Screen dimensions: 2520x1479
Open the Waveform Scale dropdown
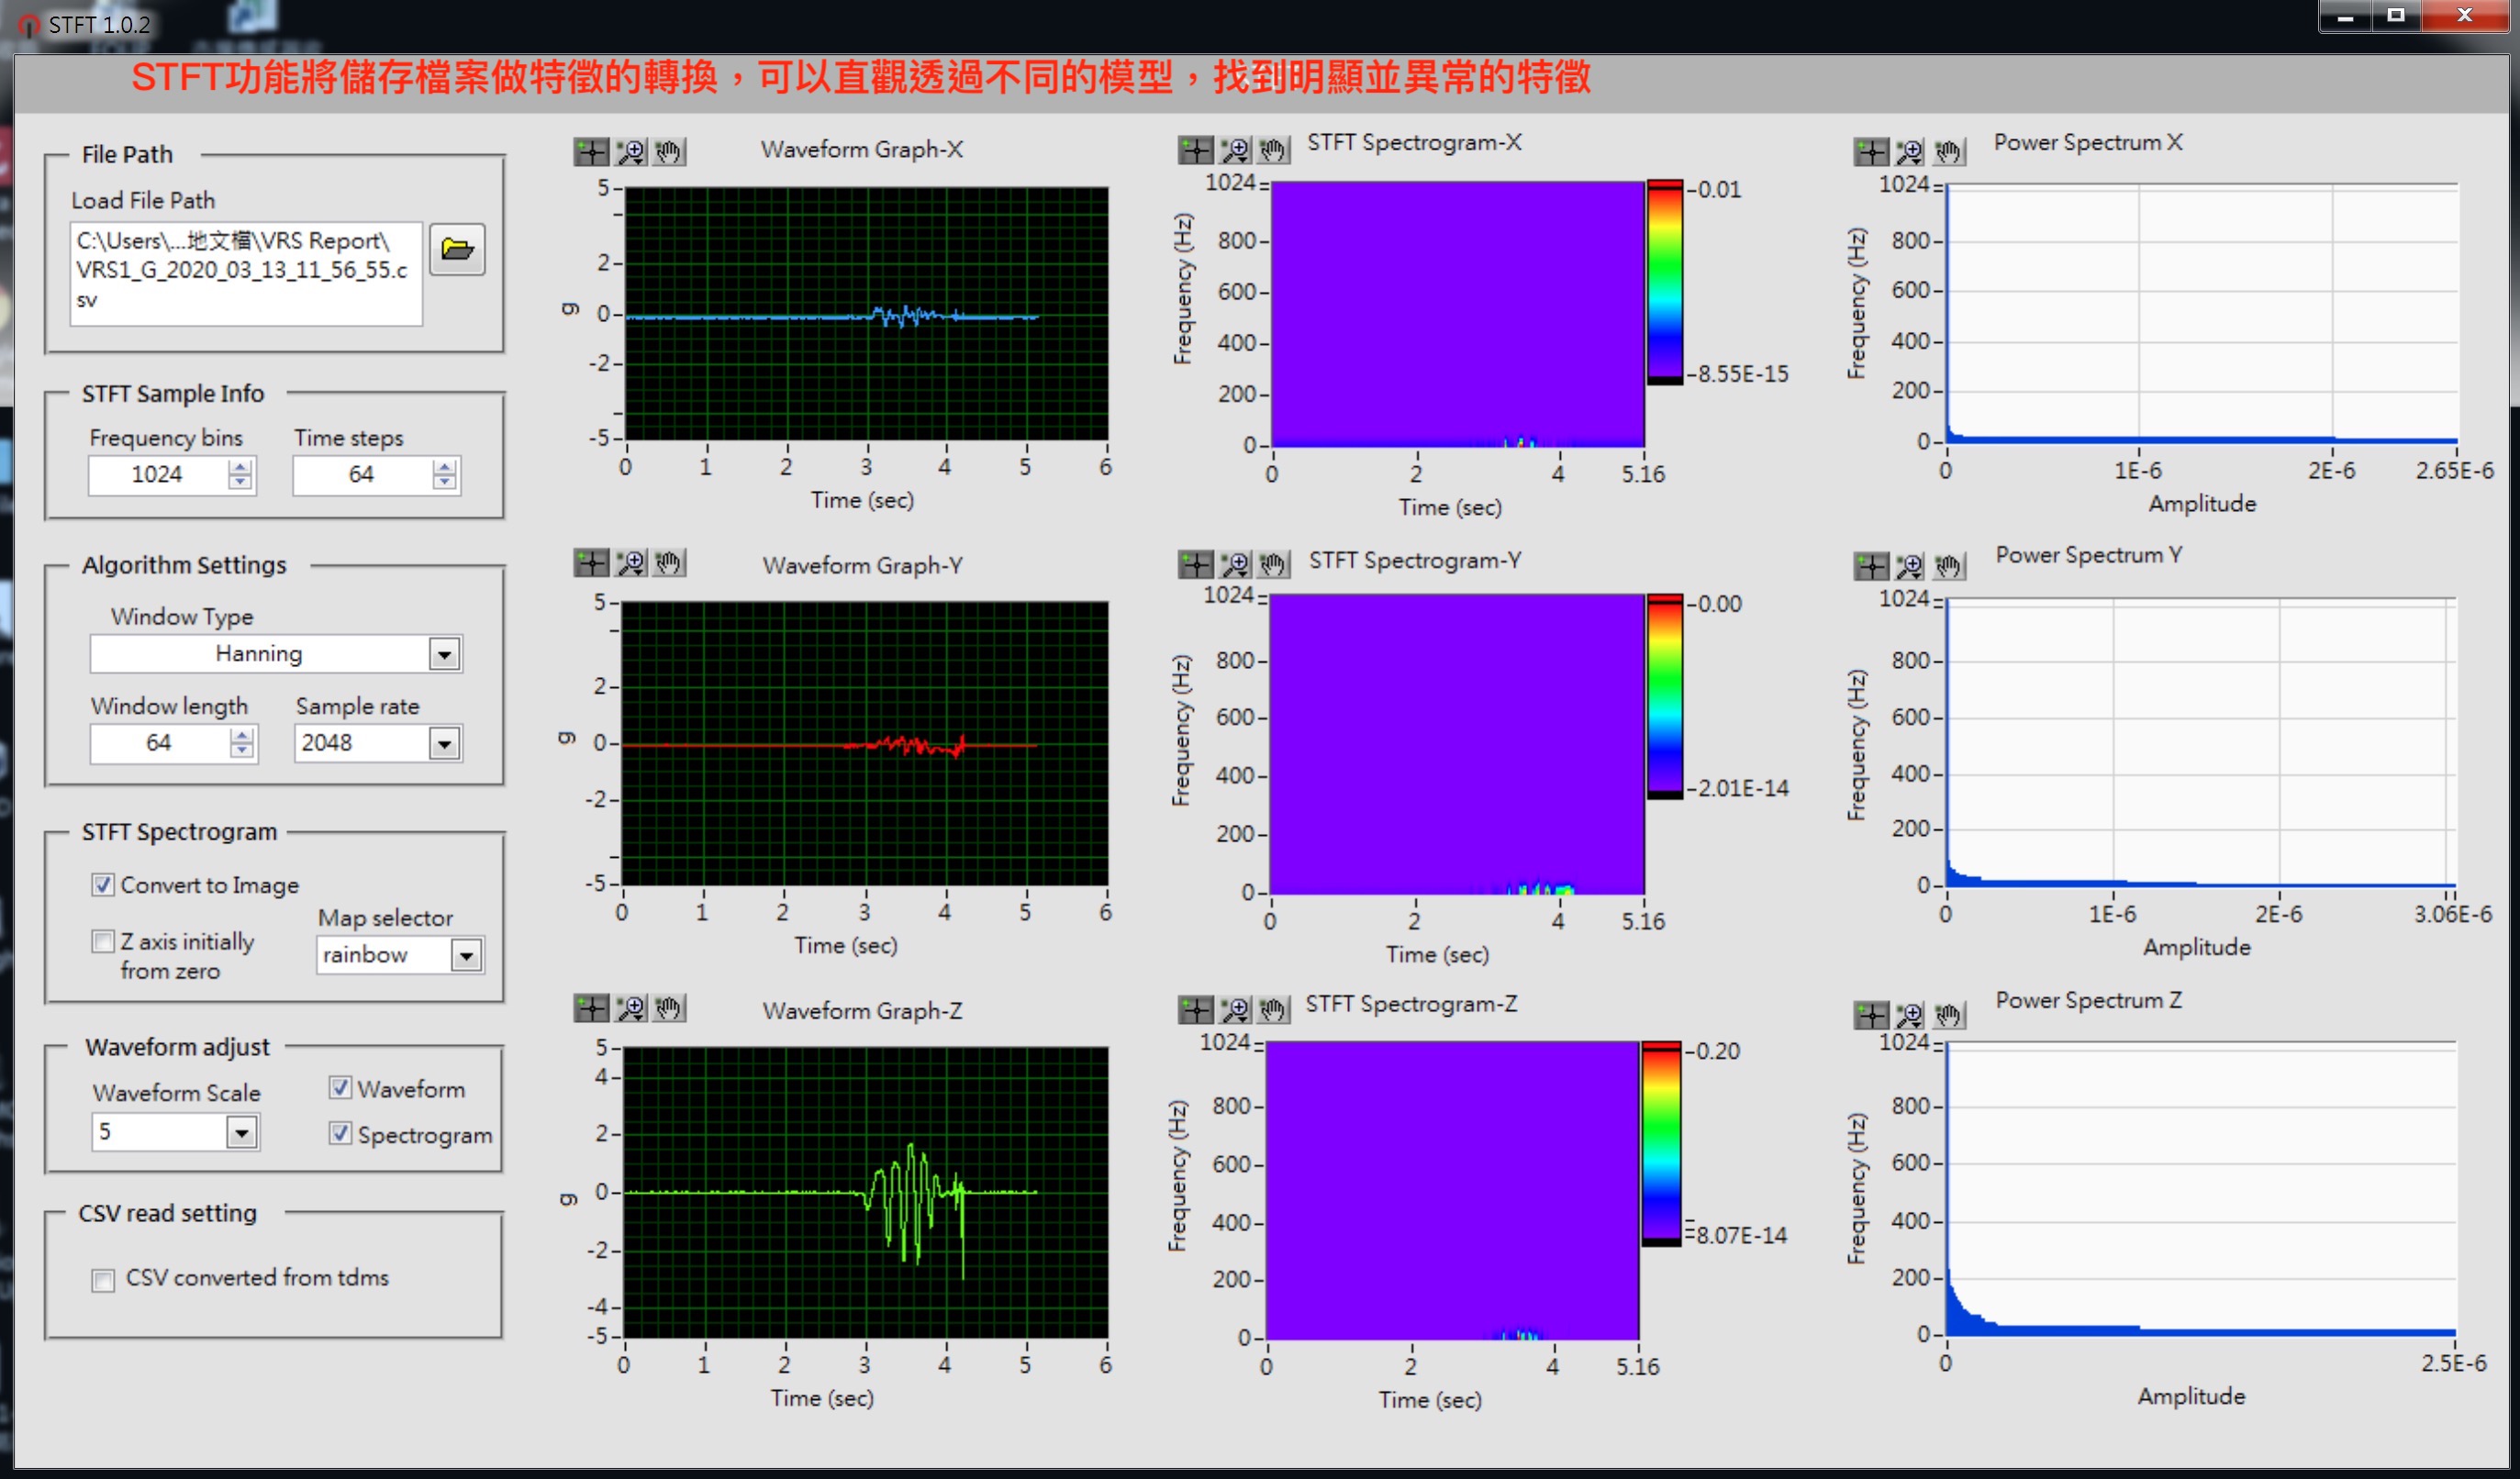(241, 1133)
